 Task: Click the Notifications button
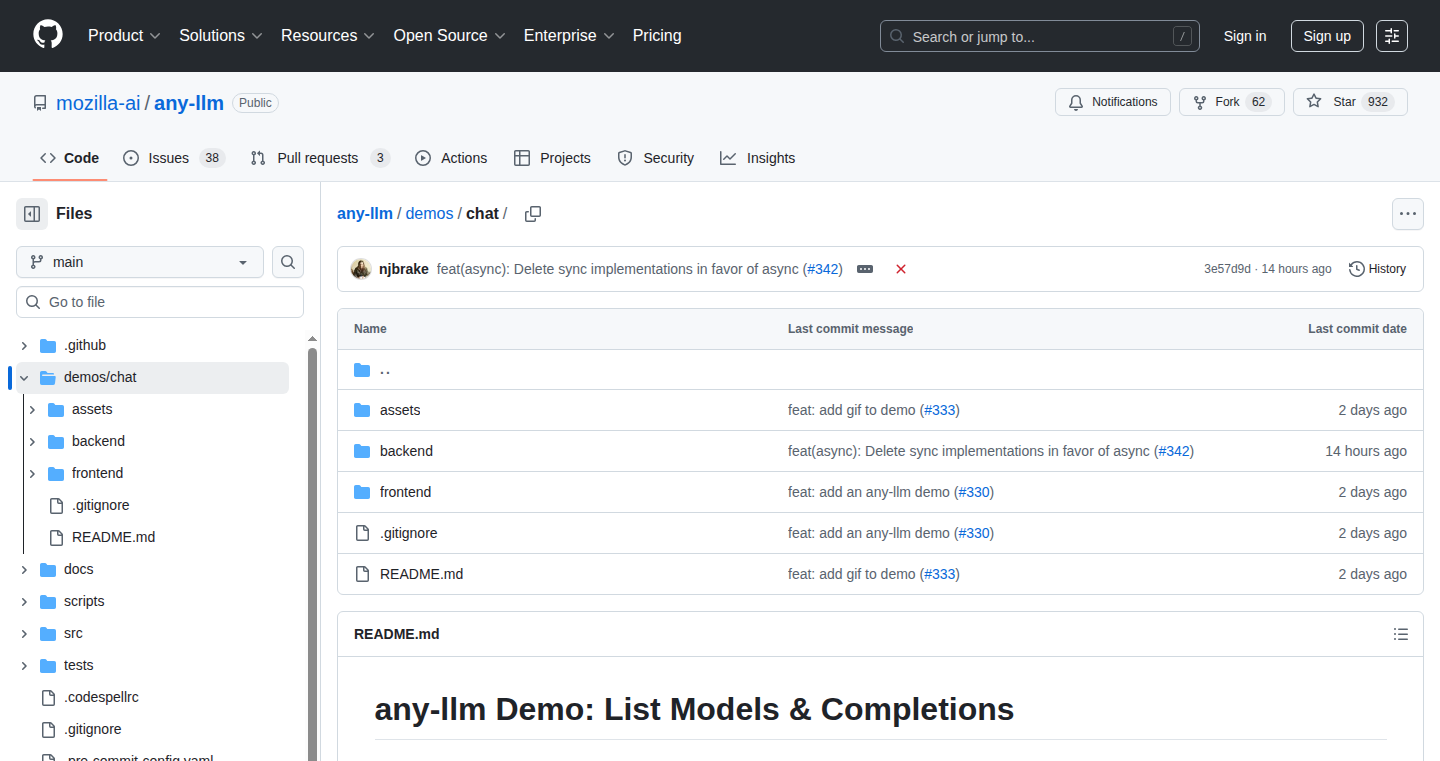[x=1113, y=102]
